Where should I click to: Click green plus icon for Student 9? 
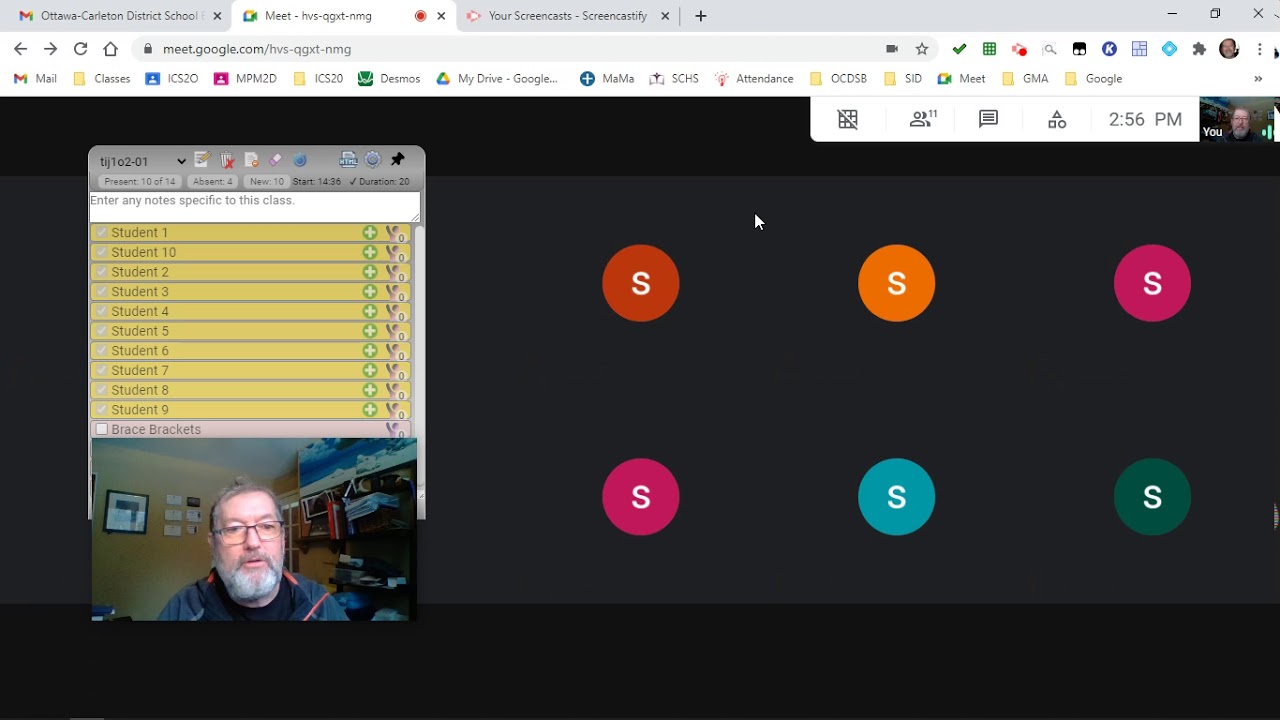[x=370, y=409]
